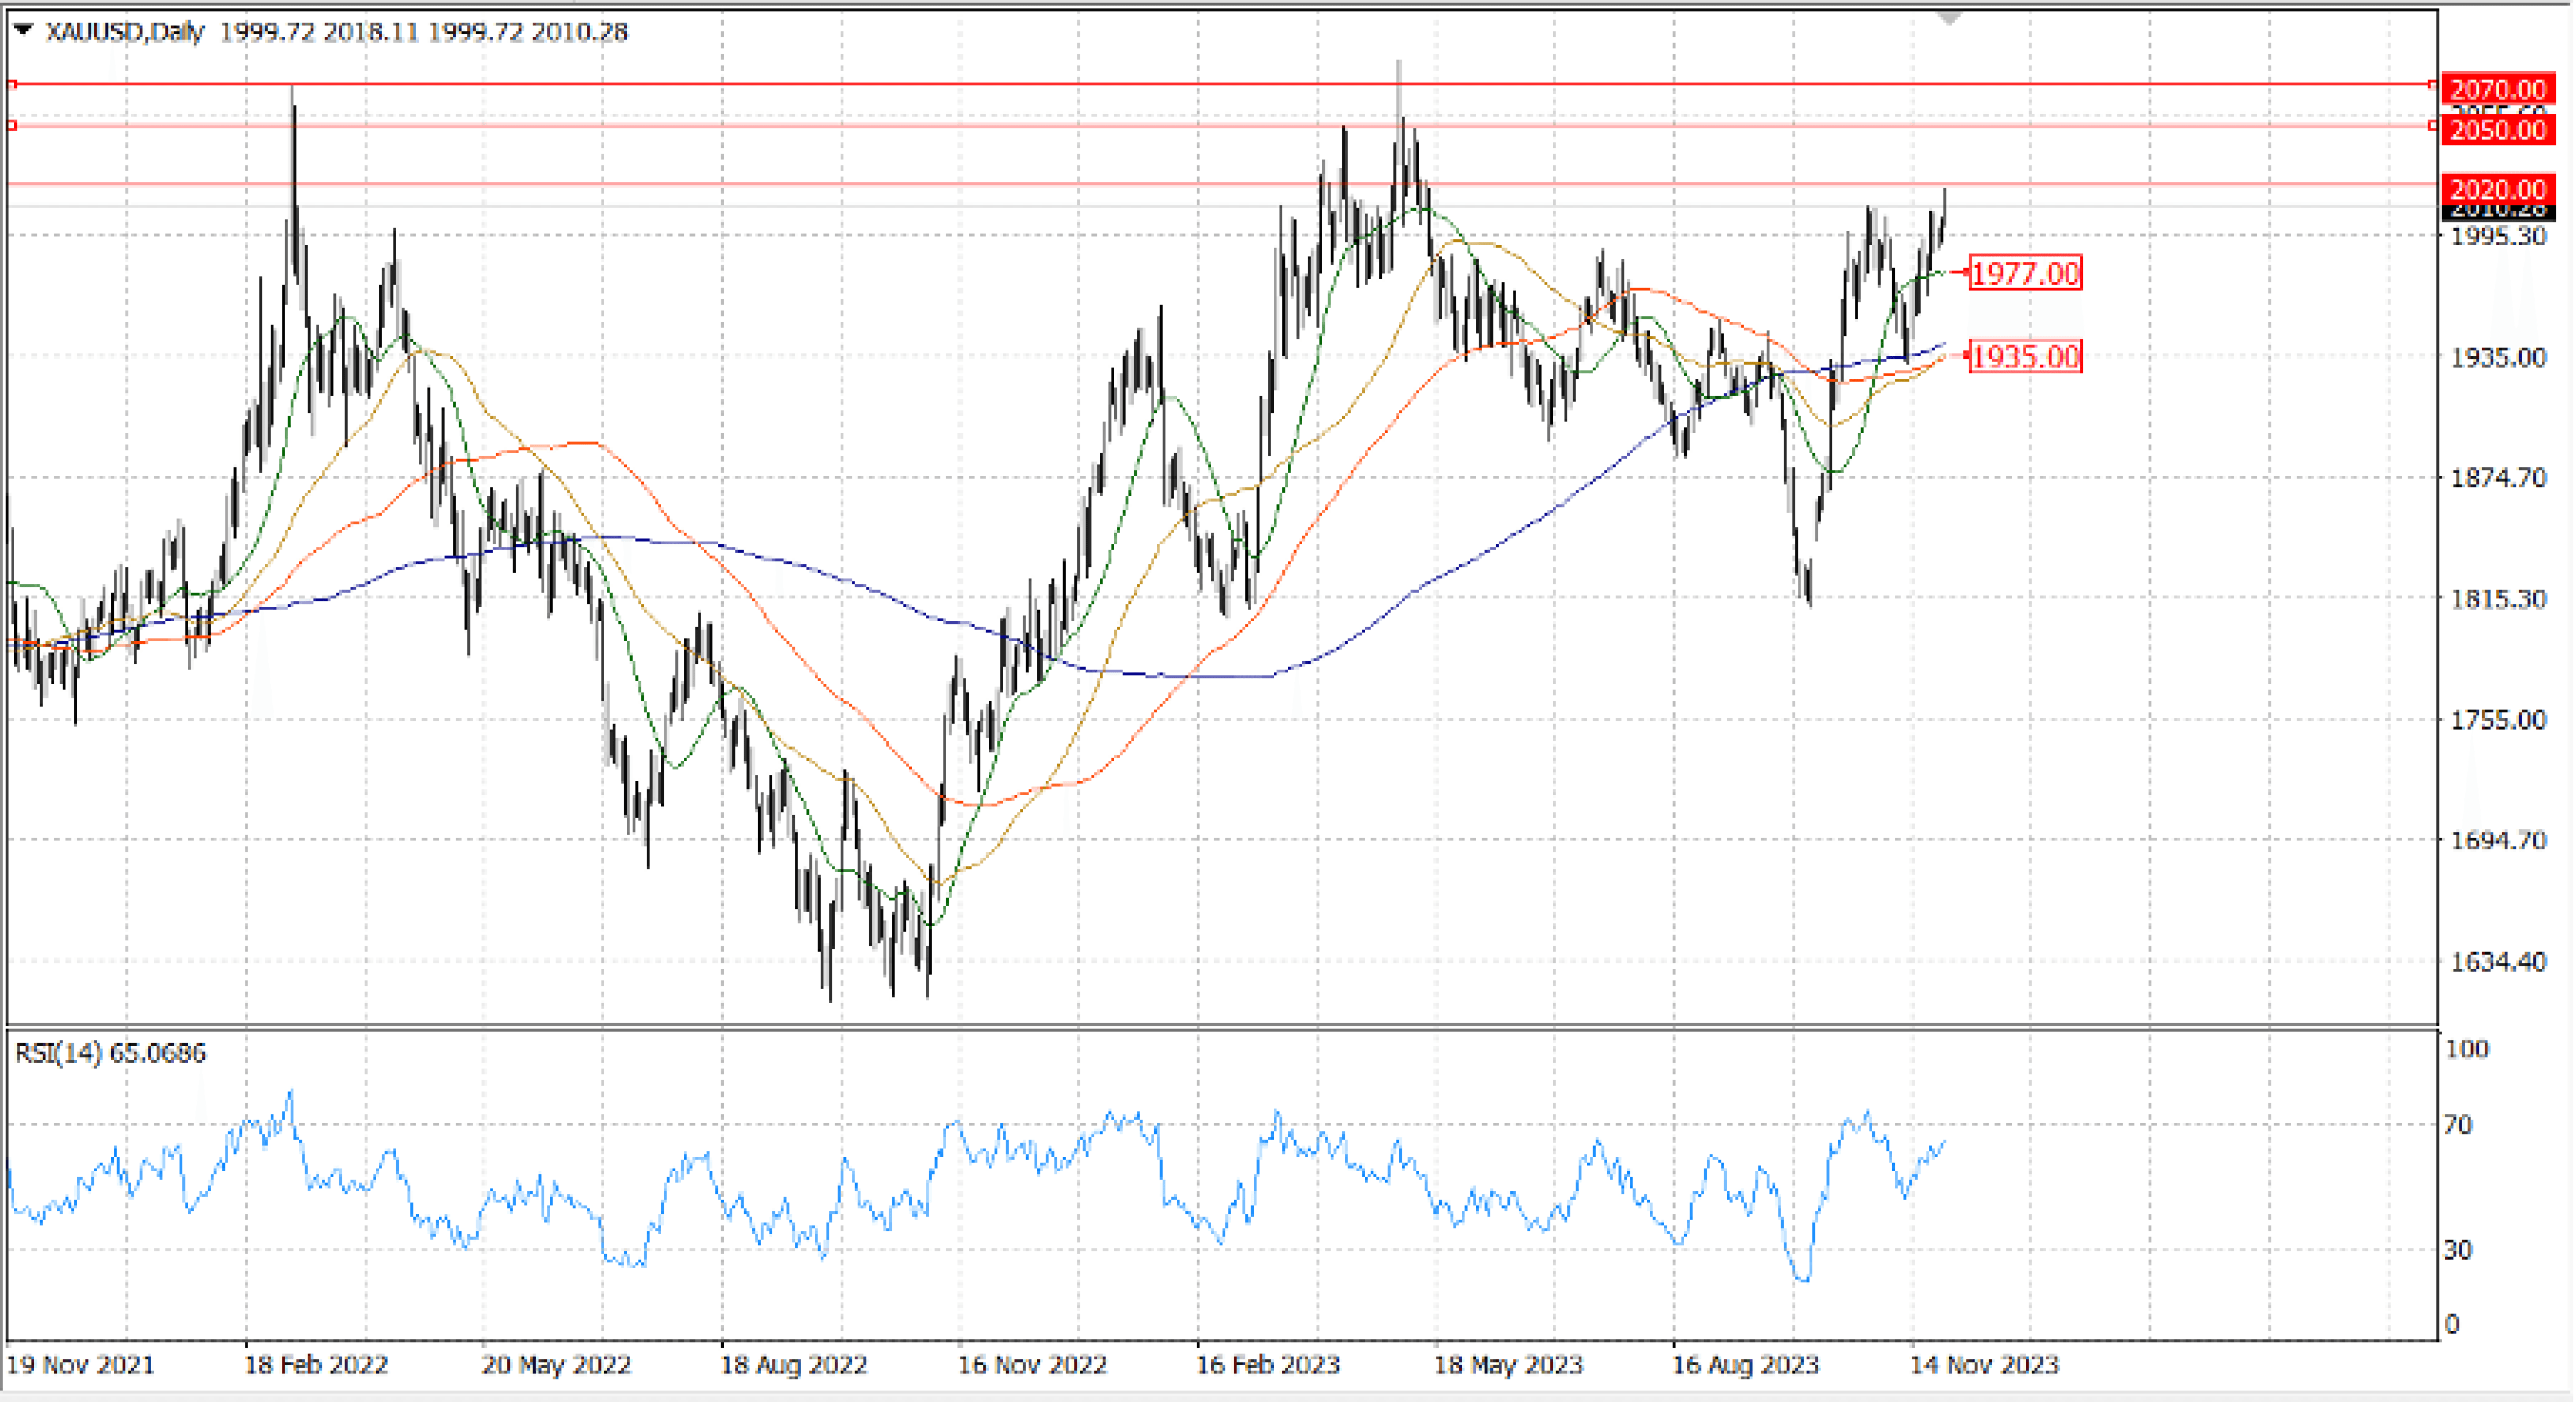Click the XAUUSD,Daily chart title text
Screen dimensions: 2576x1402
(x=125, y=32)
